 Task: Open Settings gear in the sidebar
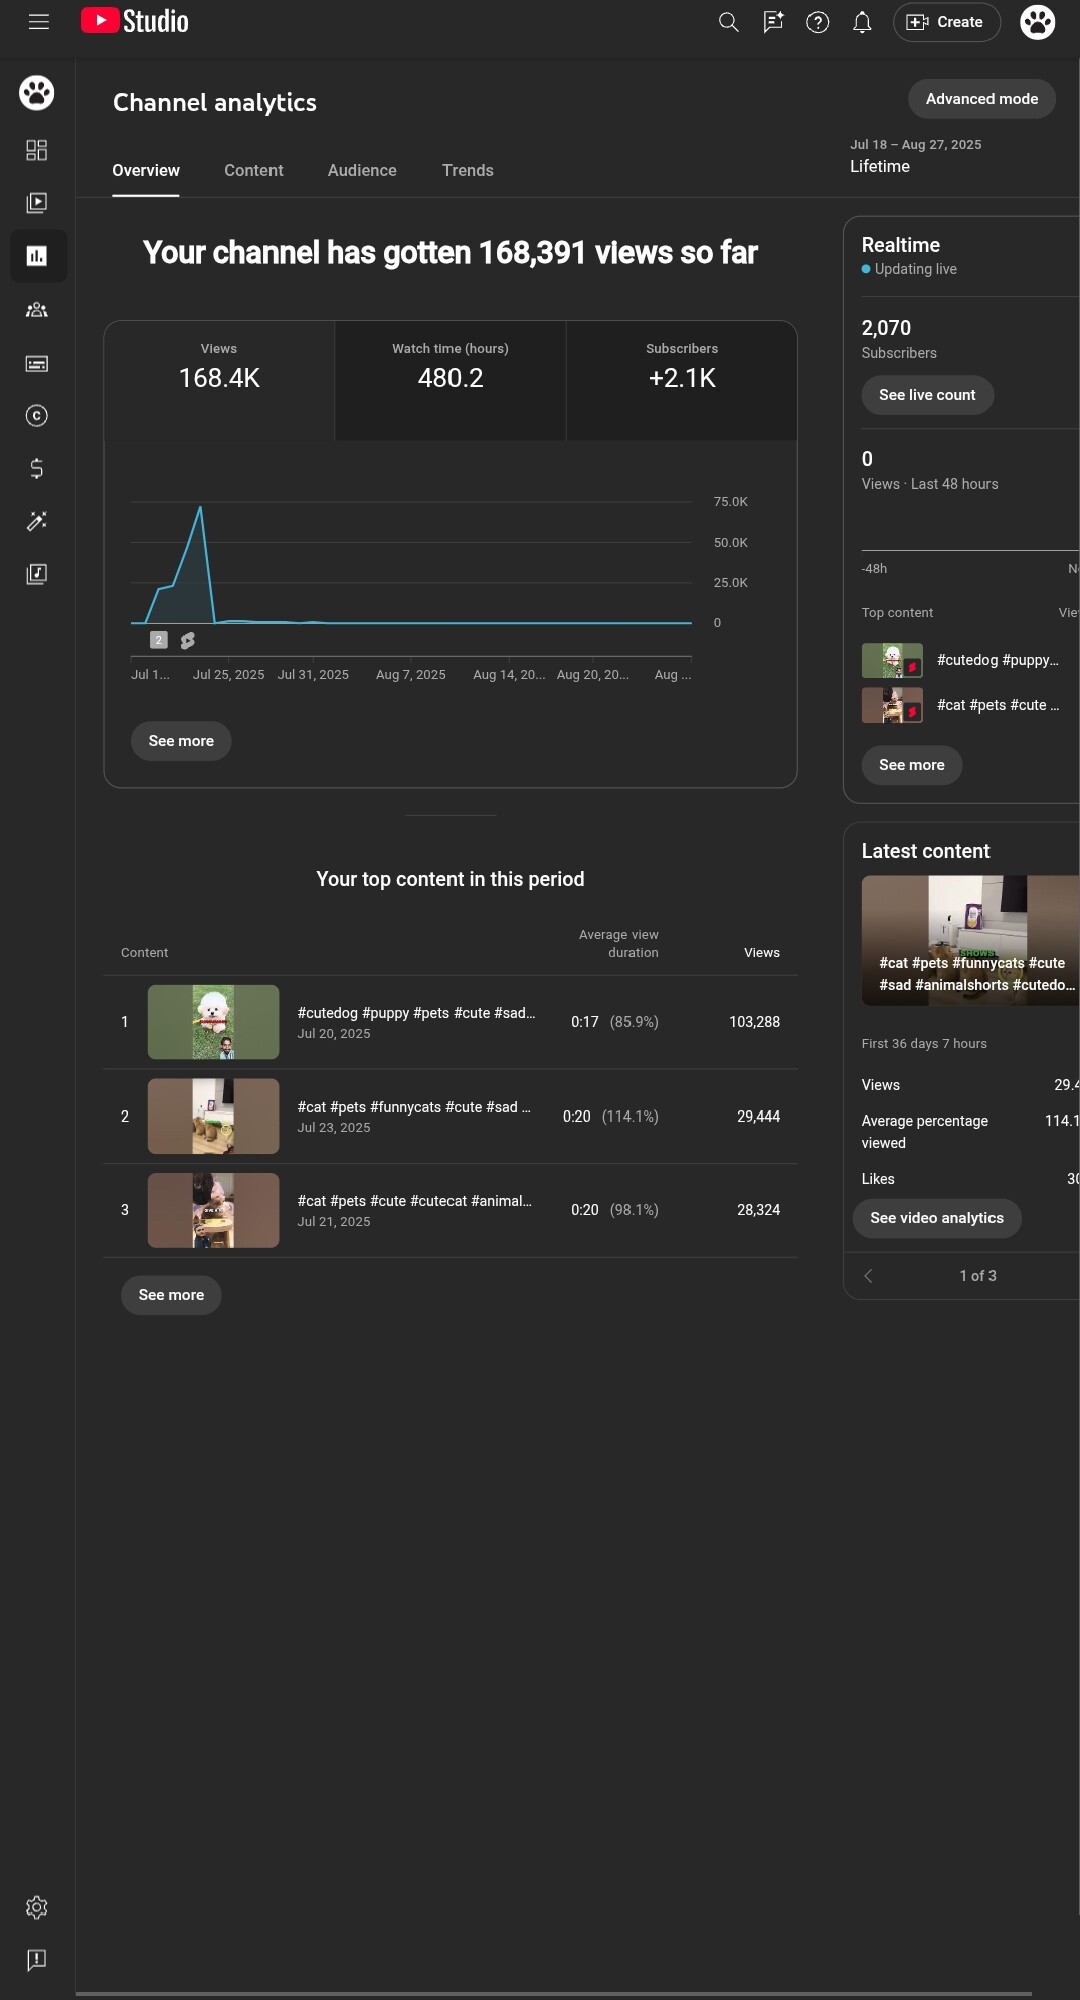pos(37,1907)
